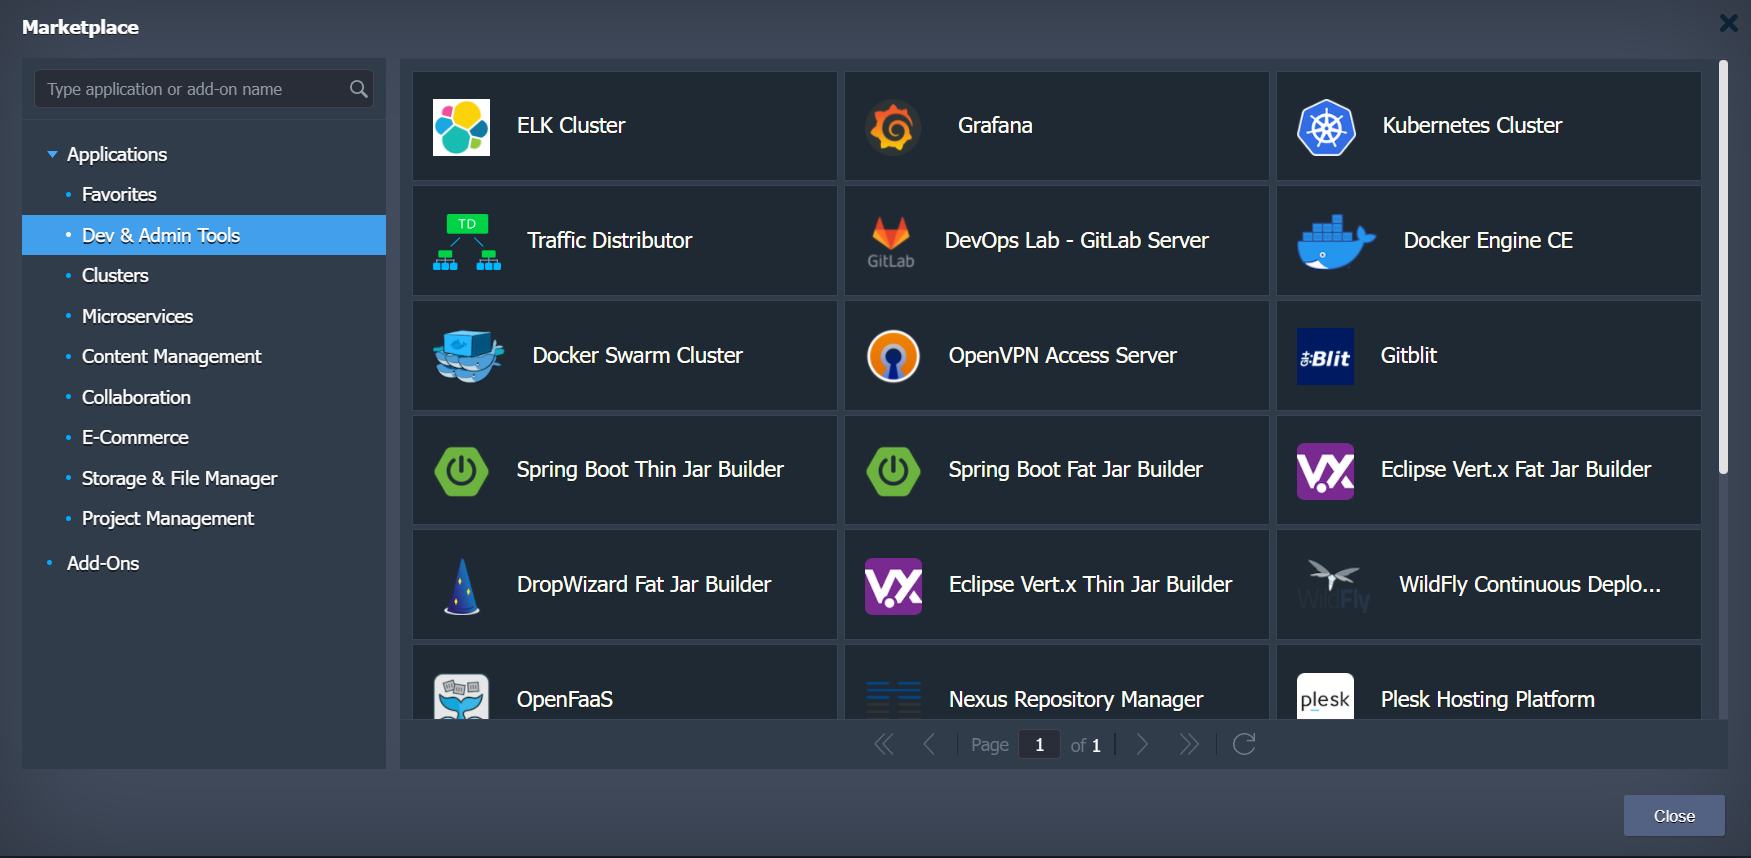Click the marketplace list vertical scrollbar
Viewport: 1751px width, 858px height.
pos(1723,267)
